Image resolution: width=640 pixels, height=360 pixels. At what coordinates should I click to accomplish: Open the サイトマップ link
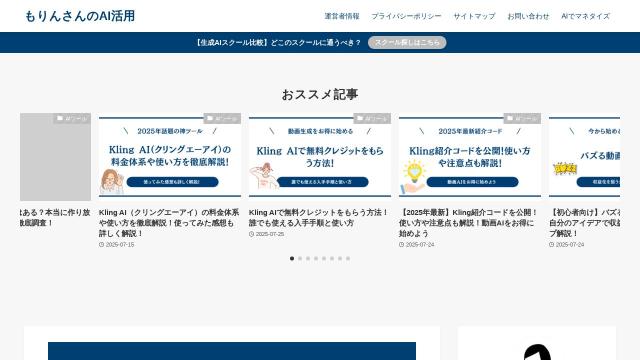click(474, 16)
